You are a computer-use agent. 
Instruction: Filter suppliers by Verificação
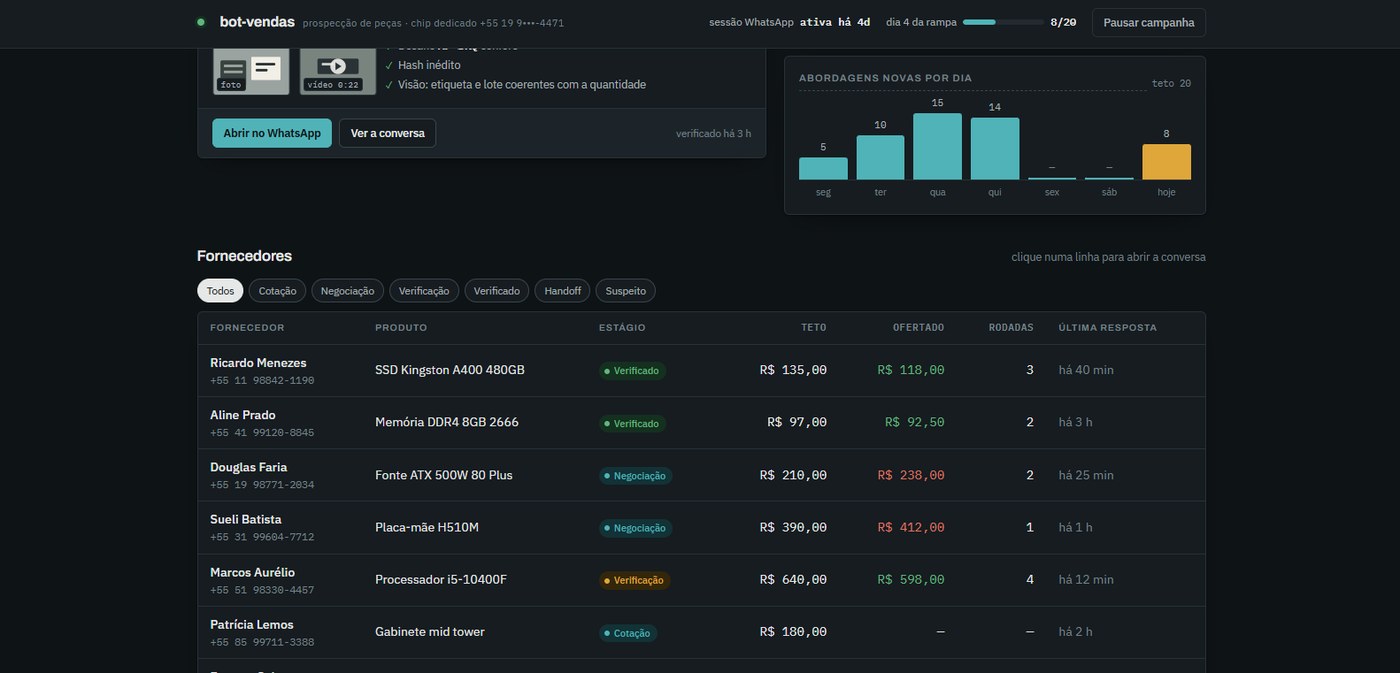(x=424, y=291)
